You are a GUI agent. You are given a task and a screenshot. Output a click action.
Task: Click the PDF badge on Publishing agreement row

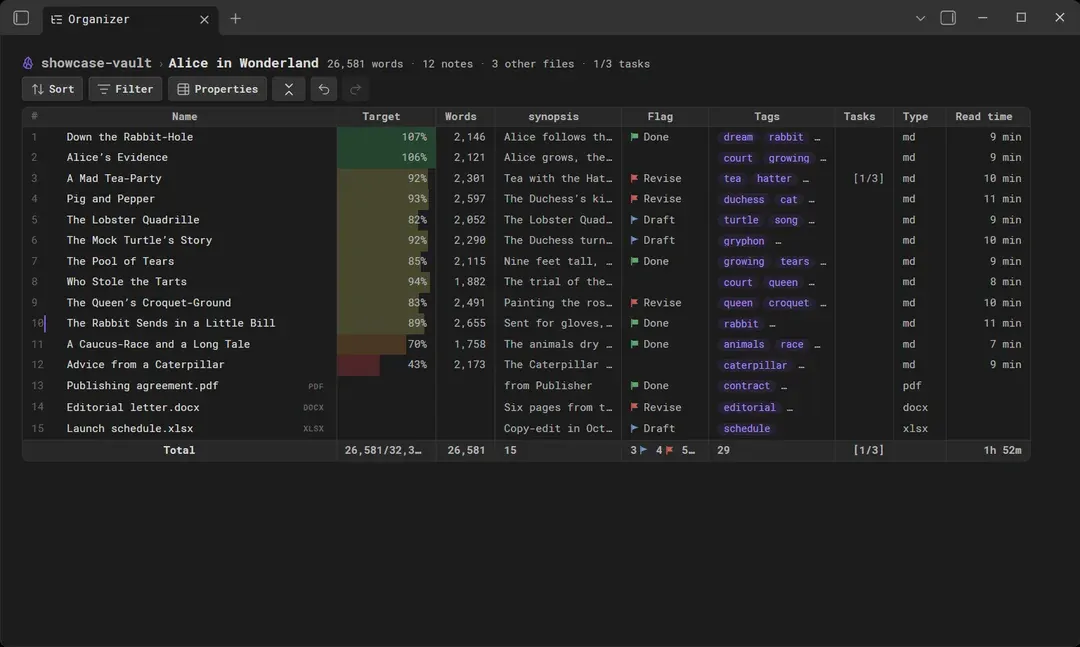click(315, 387)
